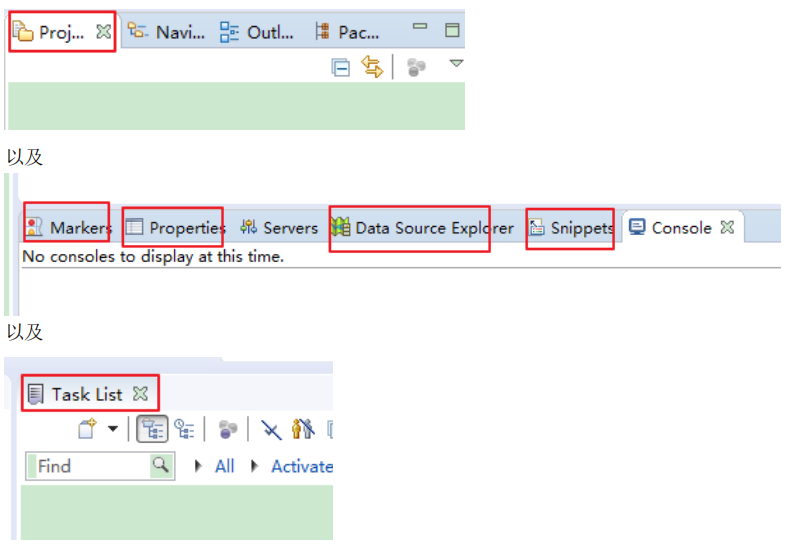
Task: Open the Markers tab
Action: click(x=68, y=227)
